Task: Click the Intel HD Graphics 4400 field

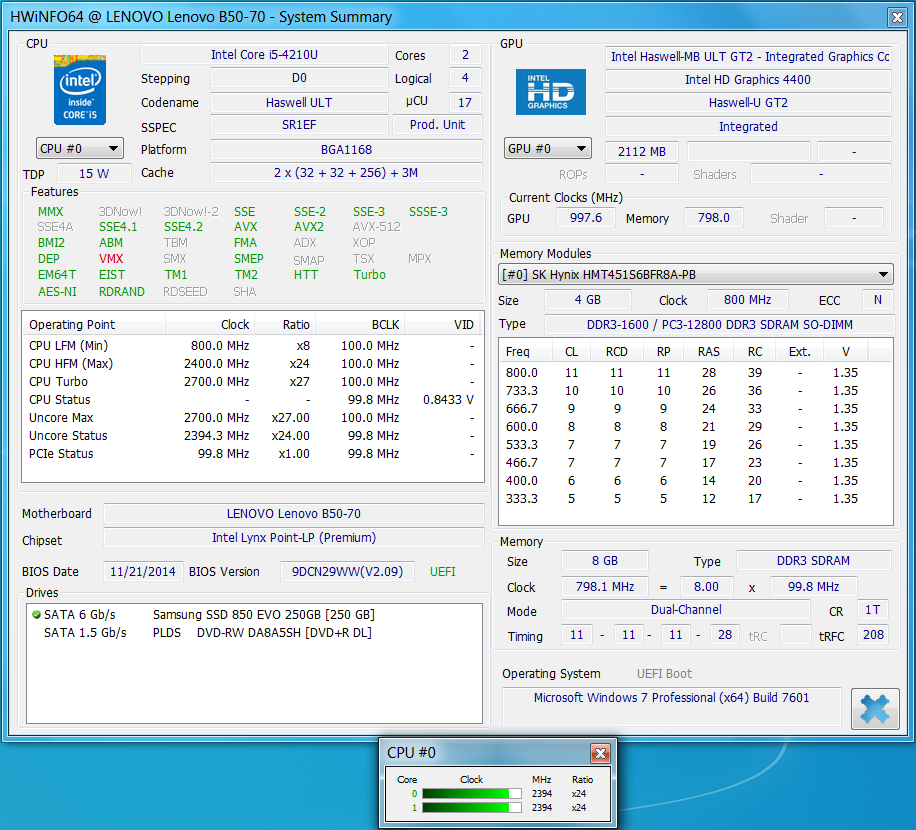Action: (x=748, y=79)
